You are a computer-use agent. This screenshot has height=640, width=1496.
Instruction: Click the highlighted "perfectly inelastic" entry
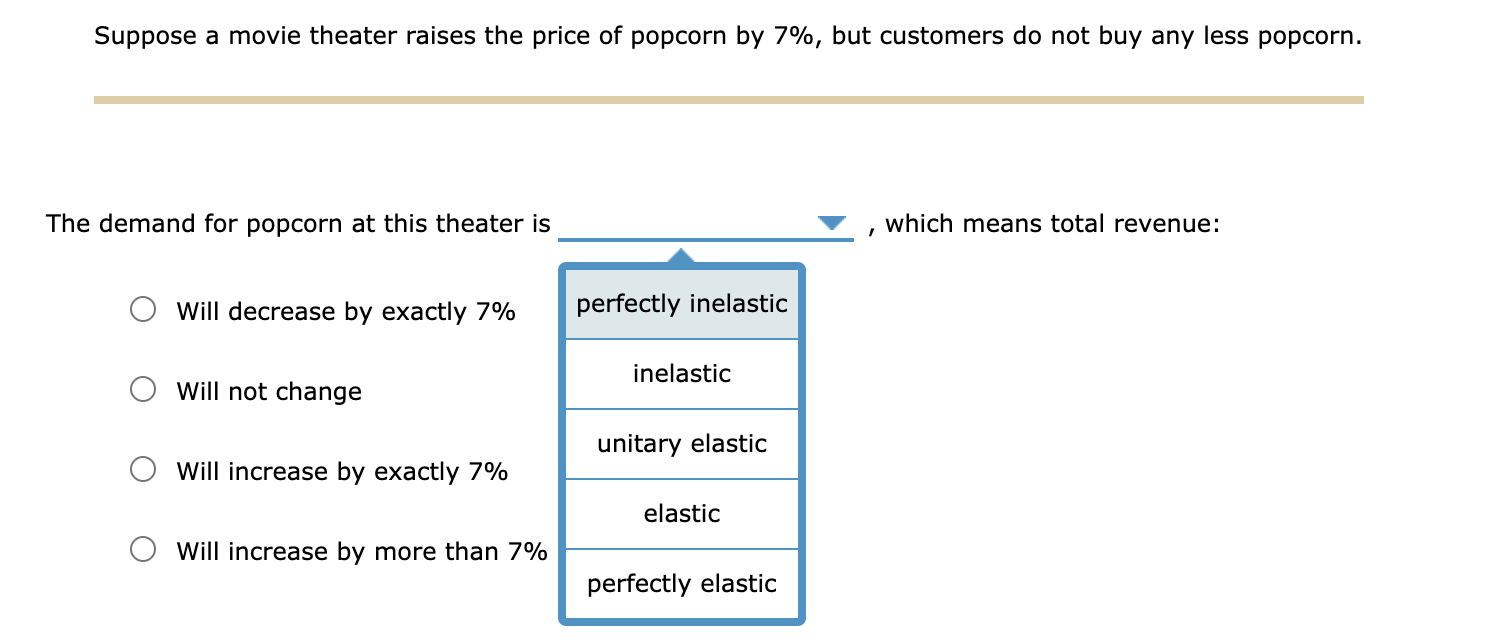click(681, 303)
